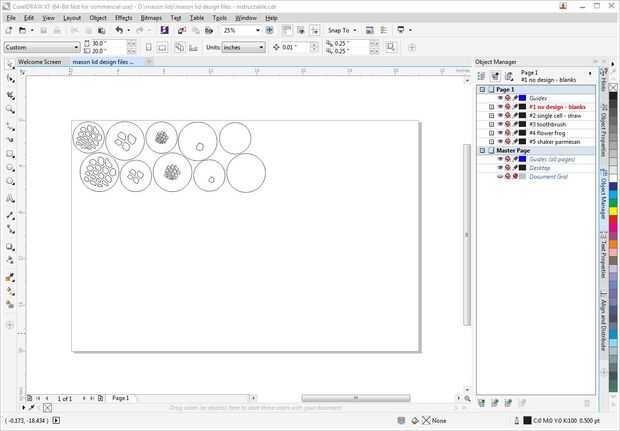Open the Align and Distribute docker tab
Viewport: 620px width, 431px height.
tap(603, 320)
